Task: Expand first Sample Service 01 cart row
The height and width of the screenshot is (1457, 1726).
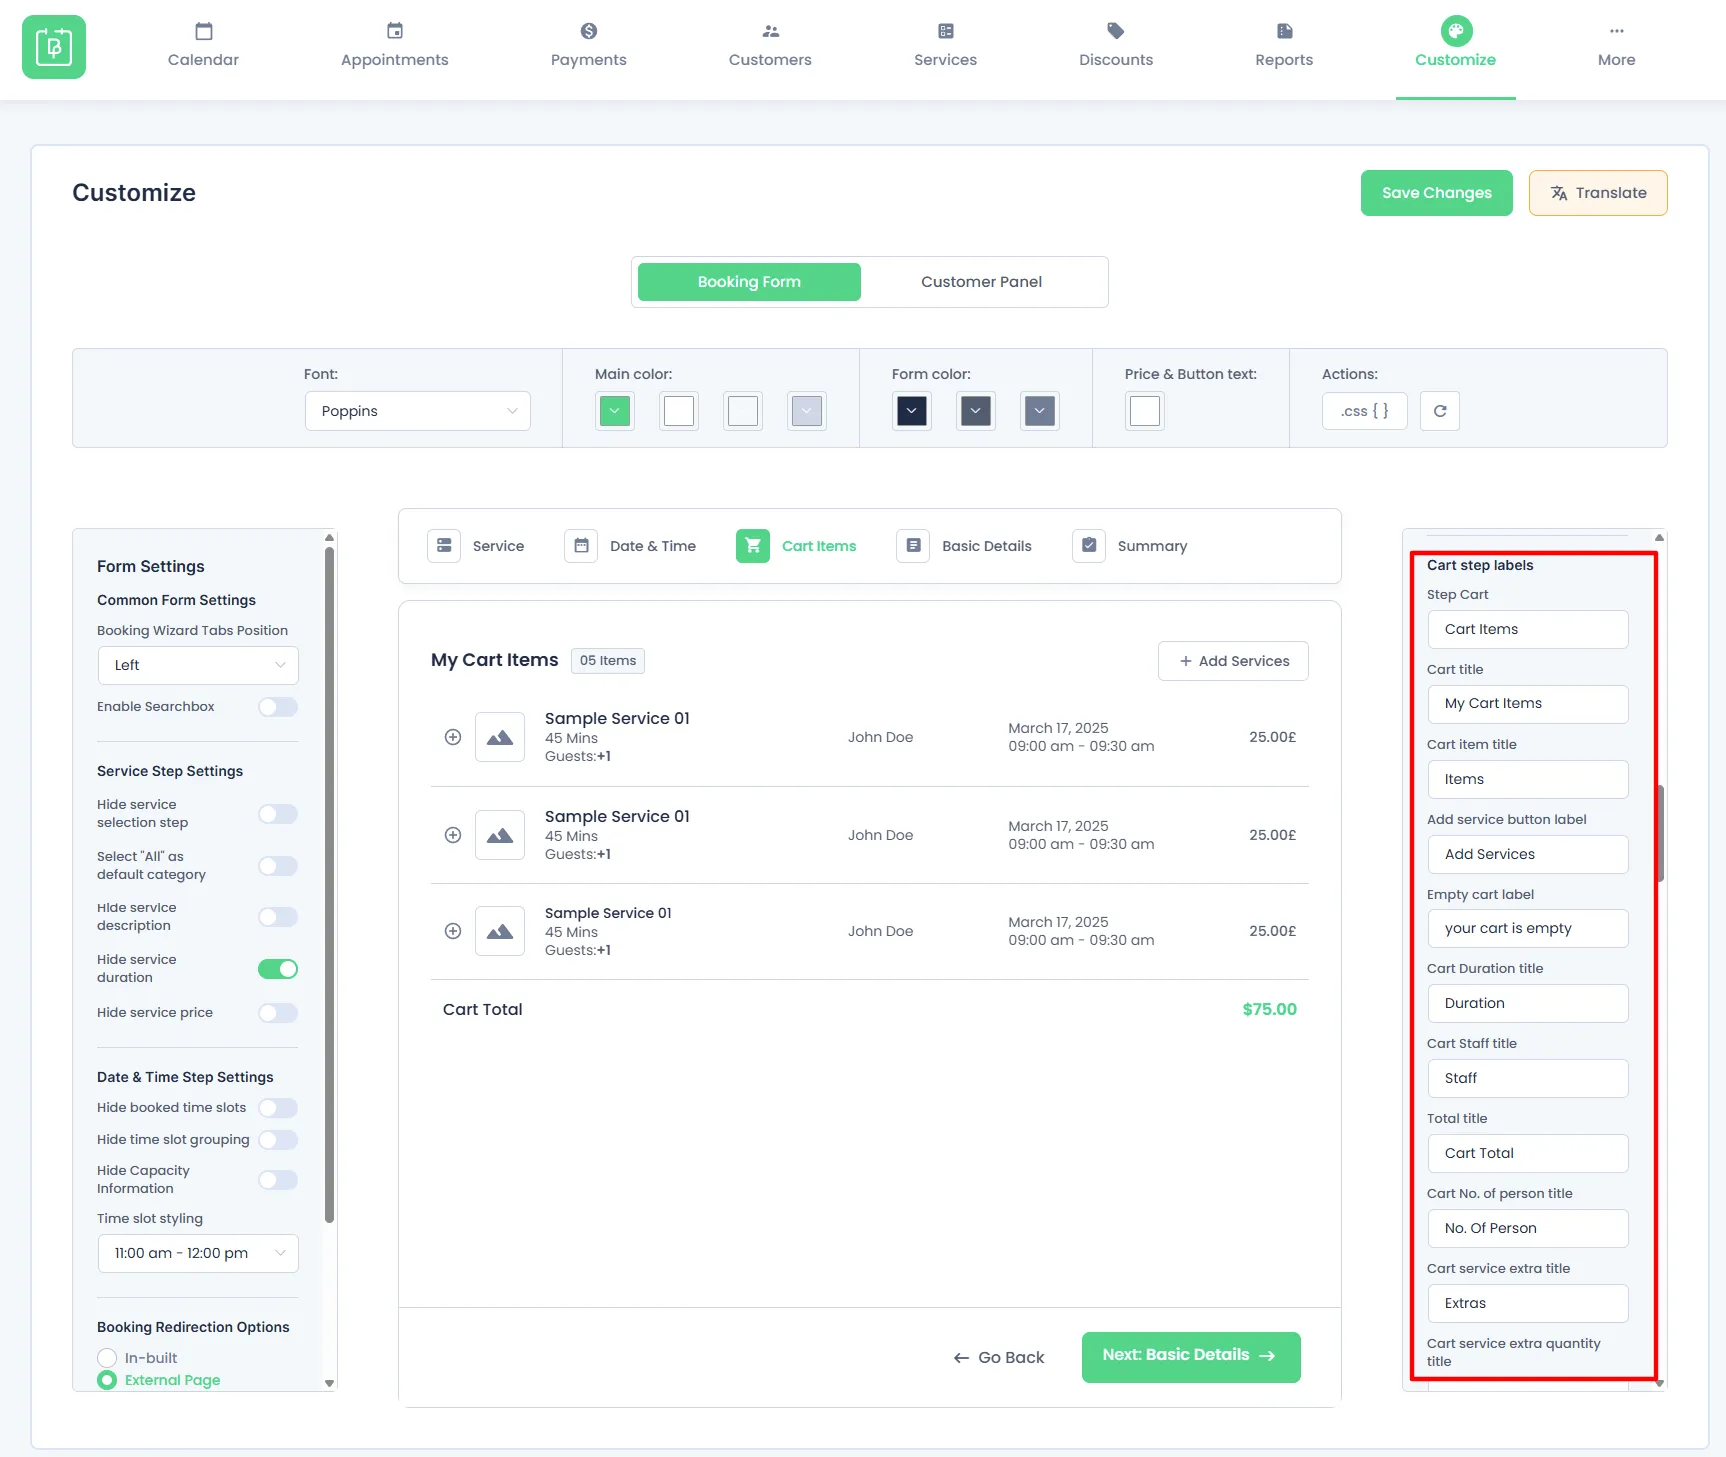Action: (453, 737)
